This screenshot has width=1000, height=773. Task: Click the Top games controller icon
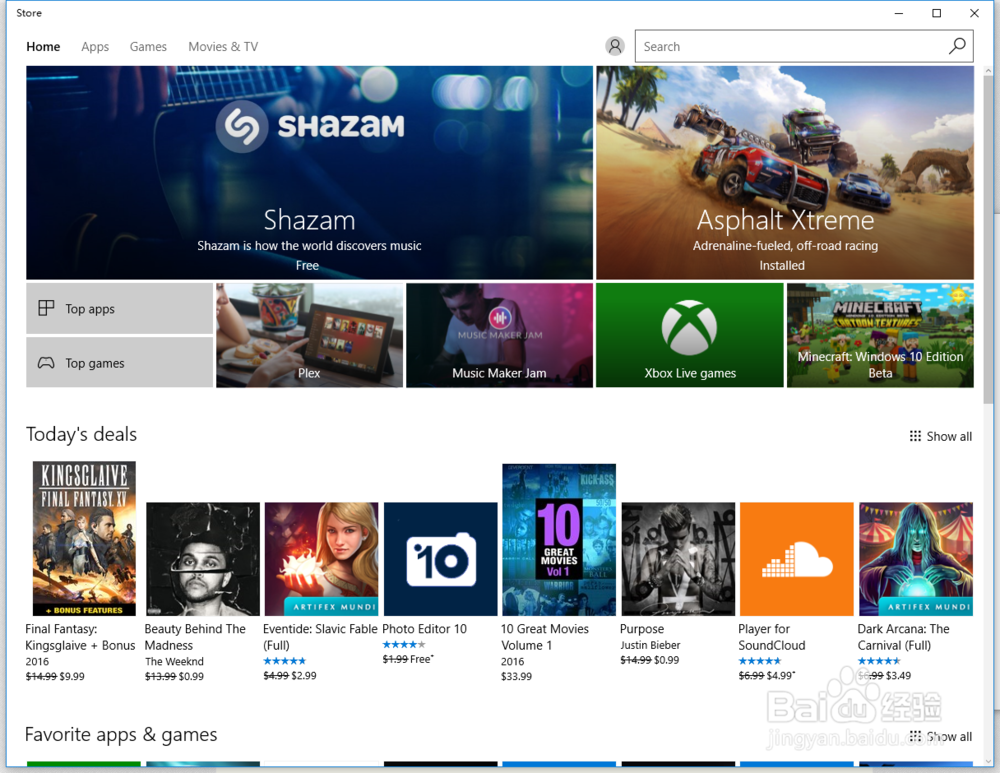46,363
